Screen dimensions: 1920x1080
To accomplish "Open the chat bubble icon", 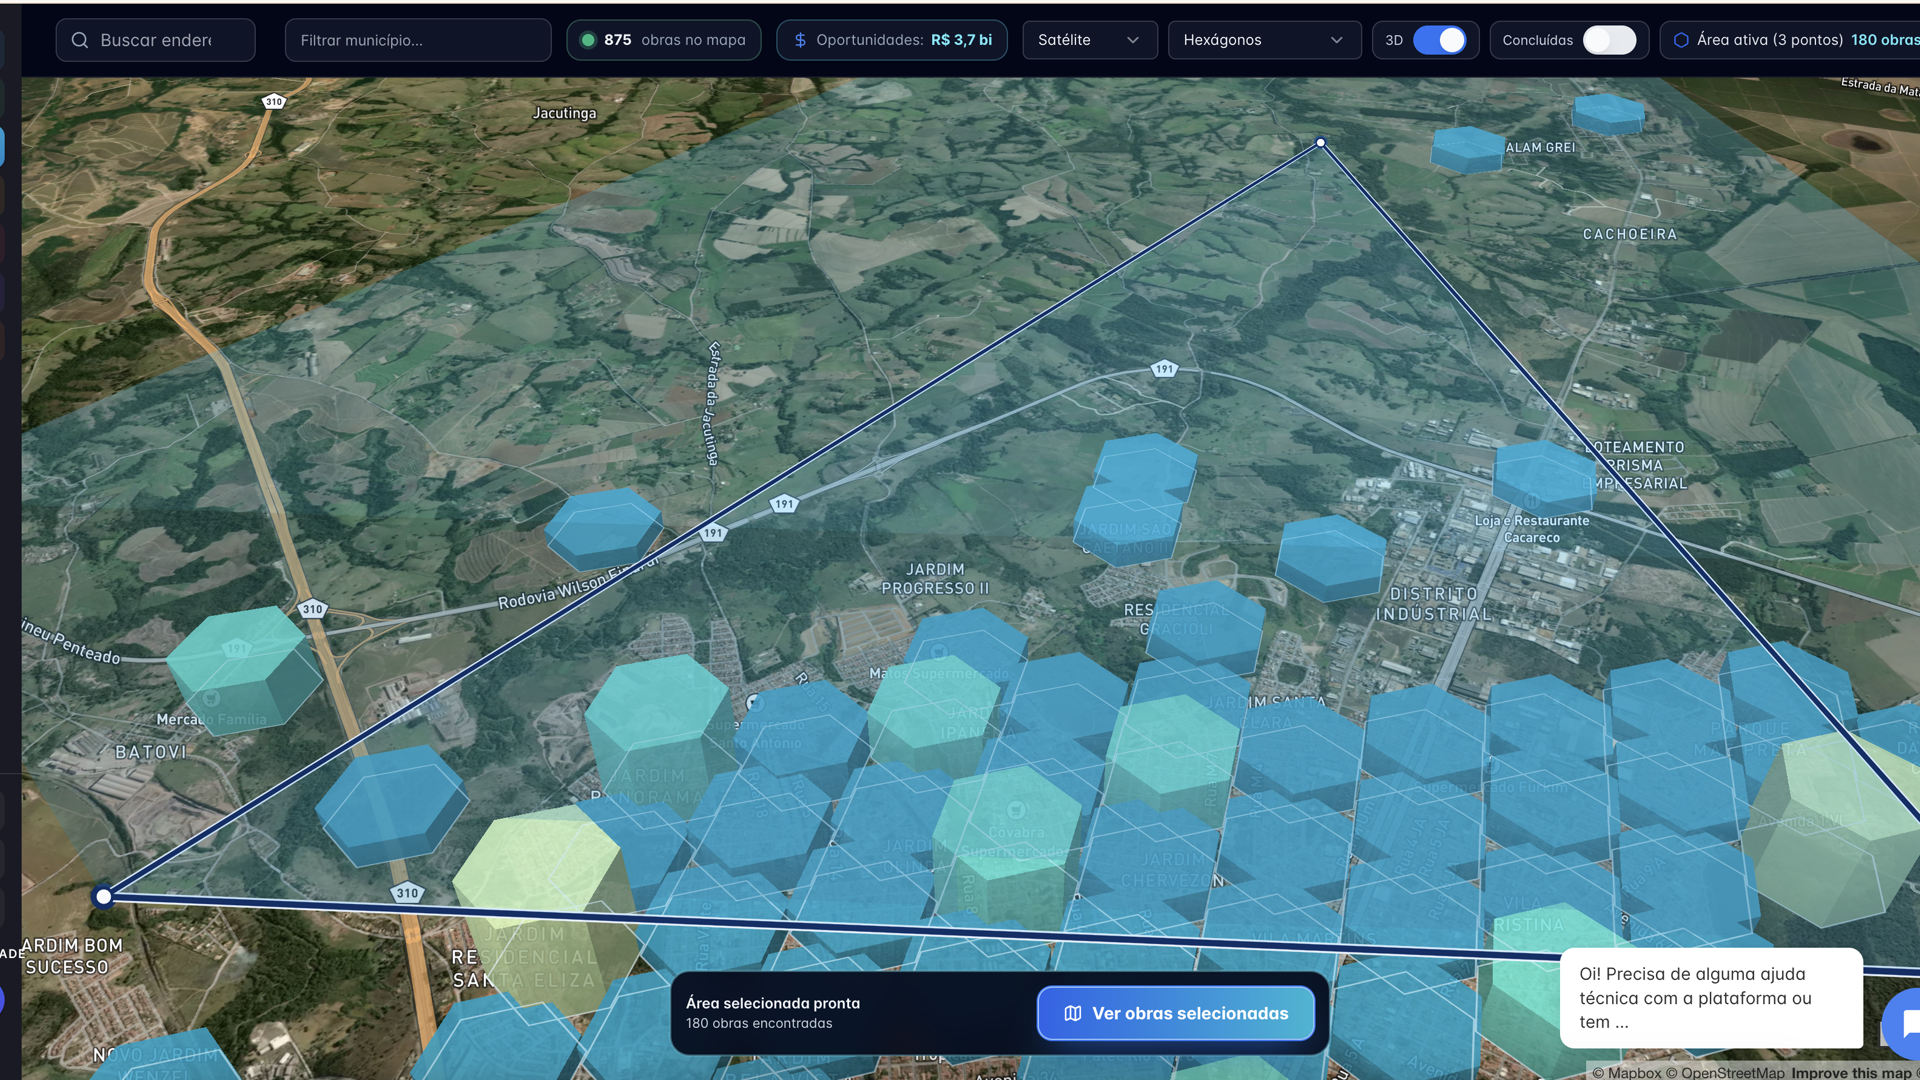I will pyautogui.click(x=1906, y=1023).
